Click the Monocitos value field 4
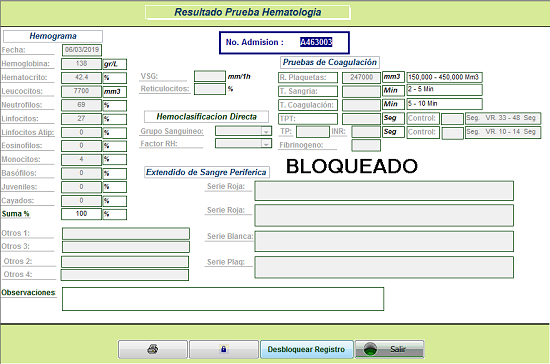This screenshot has height=364, width=550. (x=81, y=160)
